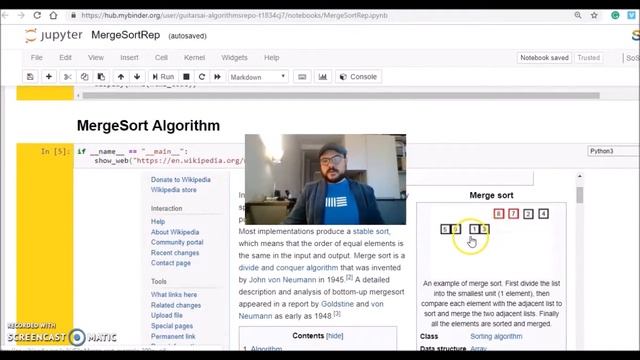640x360 pixels.
Task: Open the command palette keyboard icon
Action: point(302,77)
